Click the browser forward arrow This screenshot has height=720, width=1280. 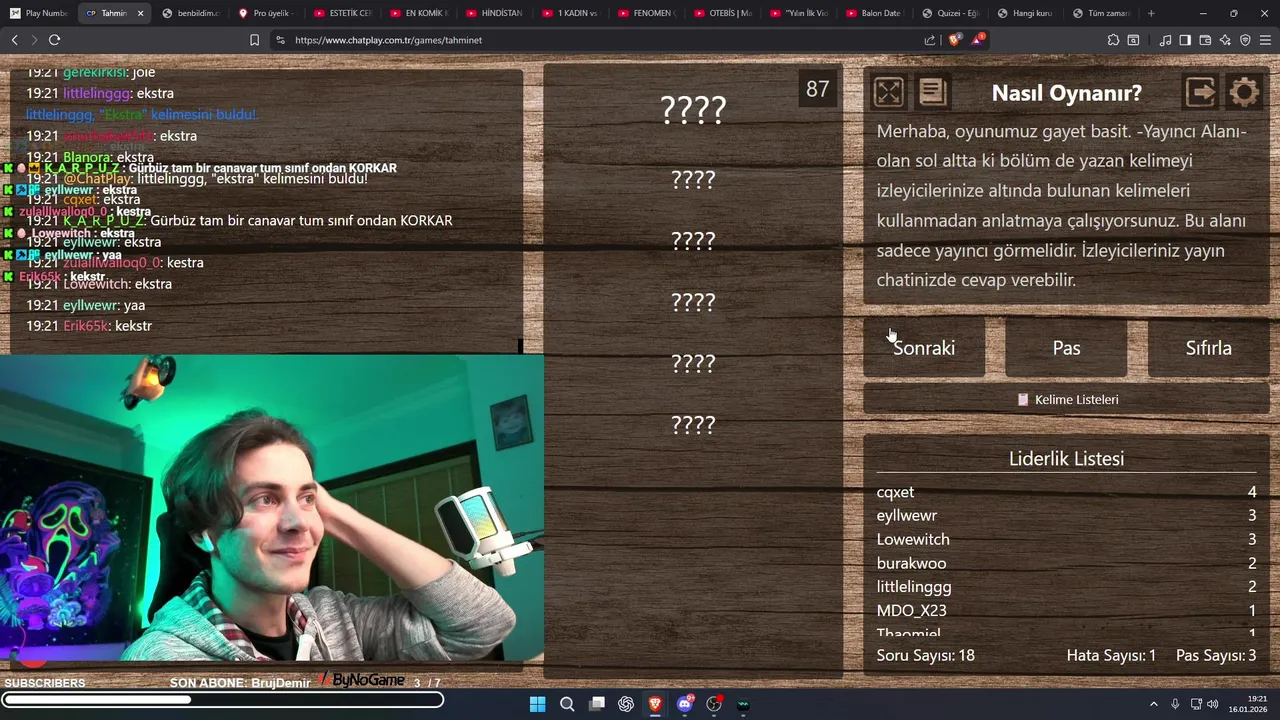[x=34, y=40]
